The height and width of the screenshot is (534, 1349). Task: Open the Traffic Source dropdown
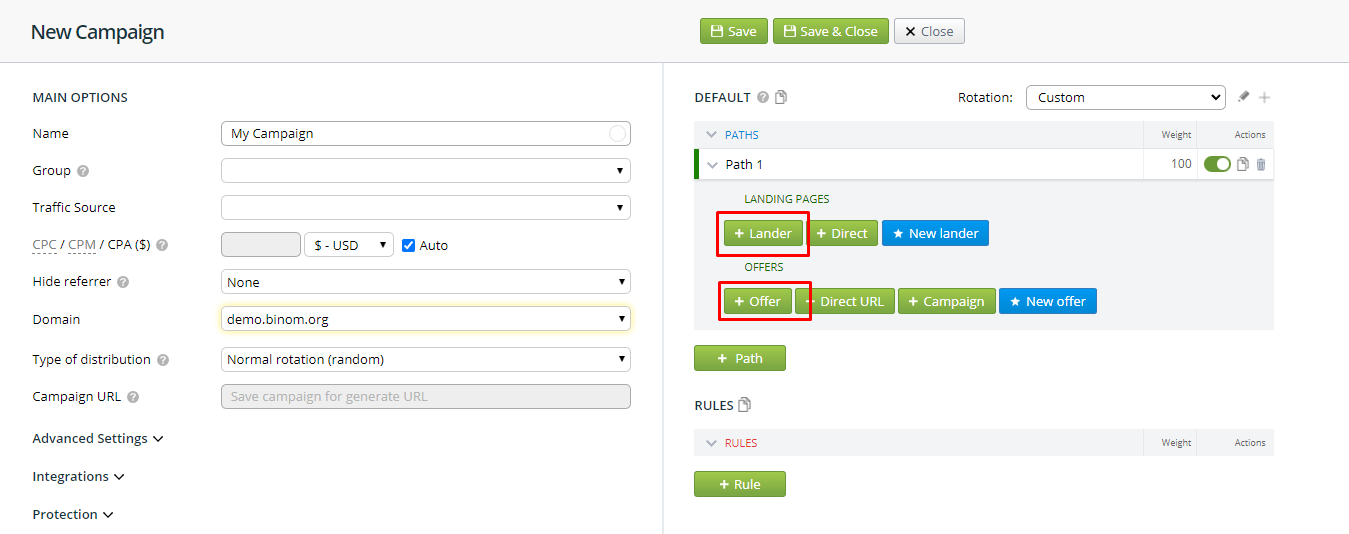pos(425,208)
